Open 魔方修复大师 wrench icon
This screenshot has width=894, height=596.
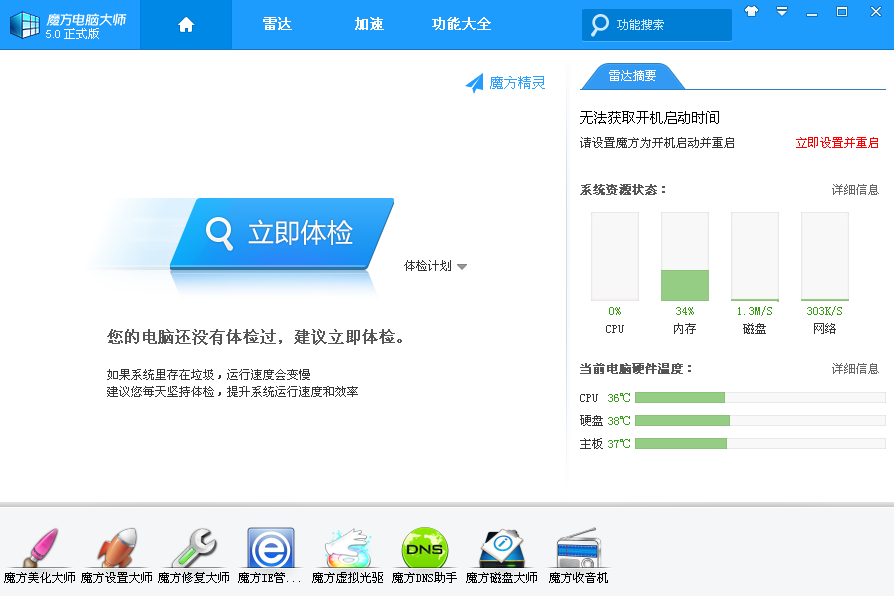(x=193, y=549)
